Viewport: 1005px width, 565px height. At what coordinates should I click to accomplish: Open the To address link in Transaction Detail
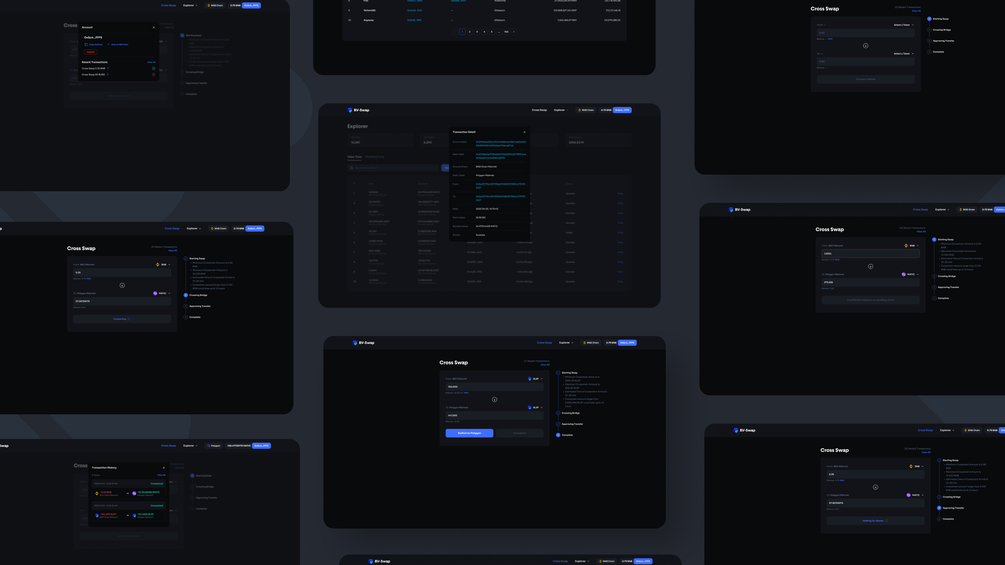501,198
